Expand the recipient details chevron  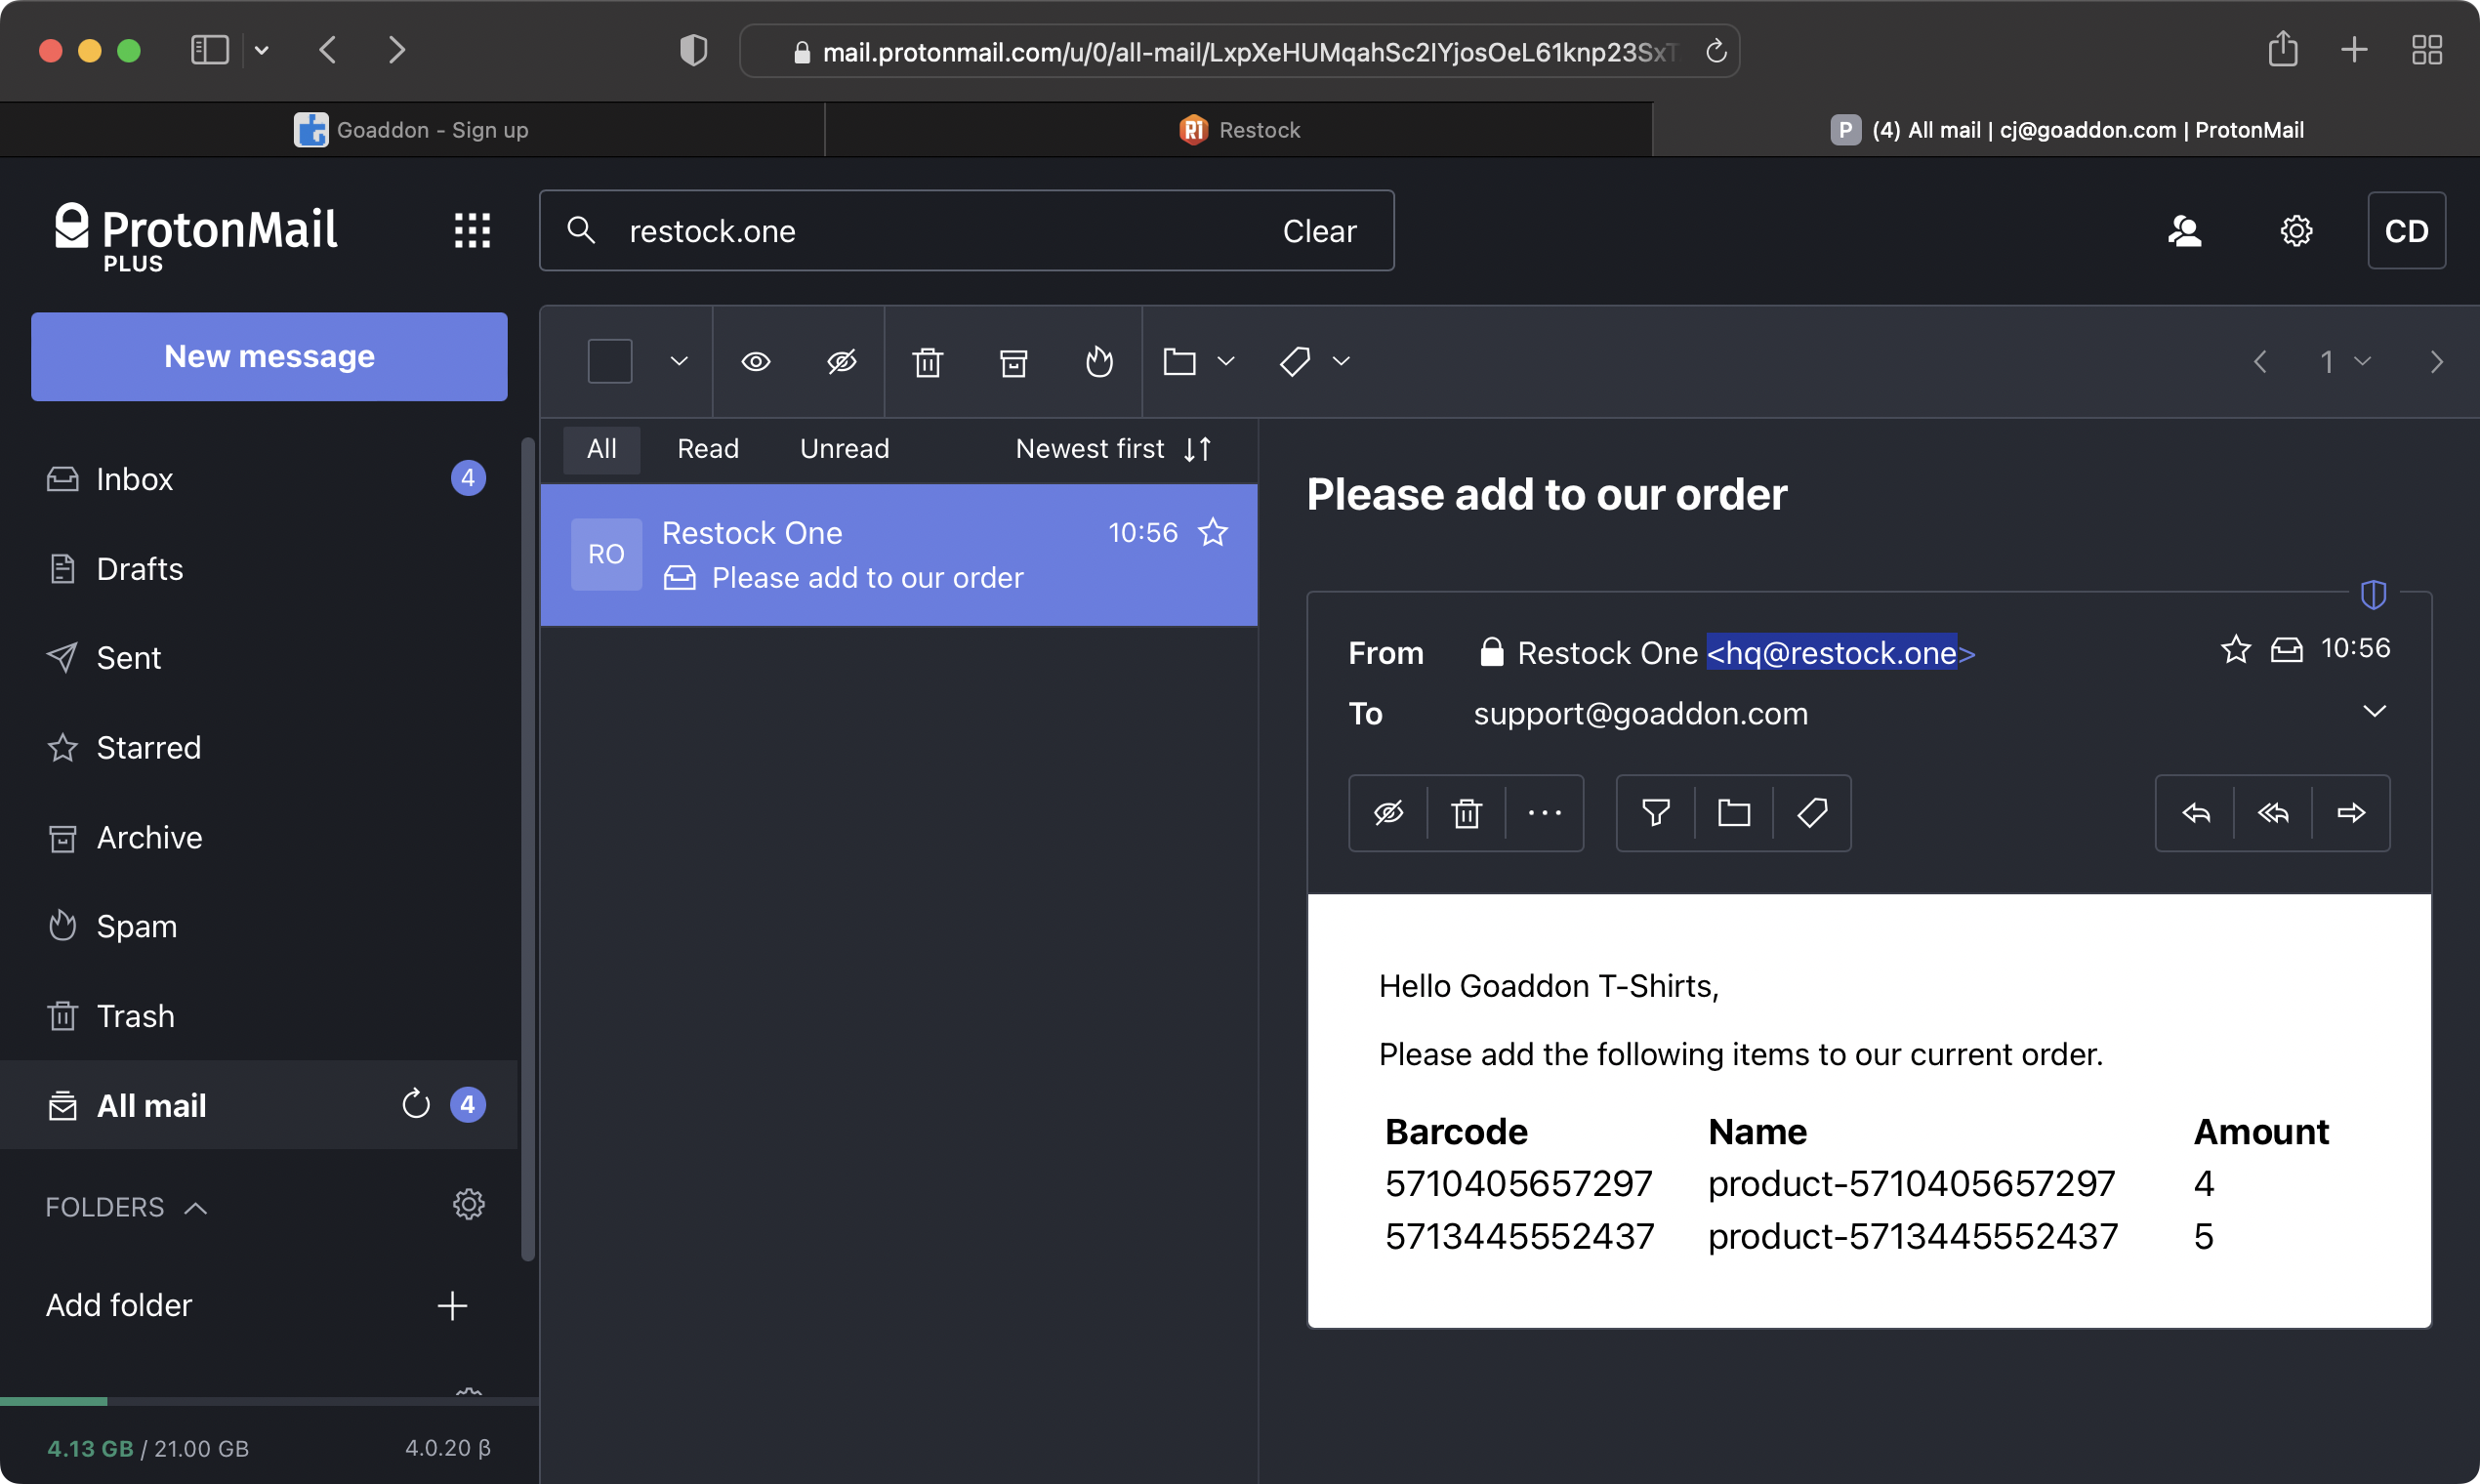tap(2374, 711)
